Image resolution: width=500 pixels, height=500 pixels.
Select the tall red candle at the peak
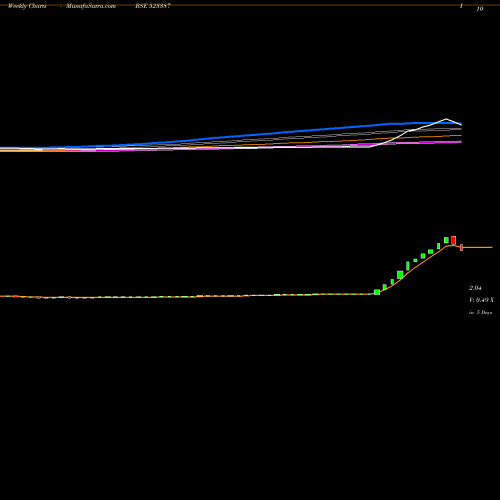pyautogui.click(x=453, y=240)
